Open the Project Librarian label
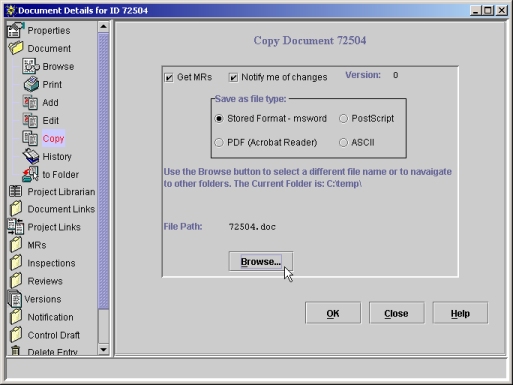The image size is (513, 385). pyautogui.click(x=61, y=192)
